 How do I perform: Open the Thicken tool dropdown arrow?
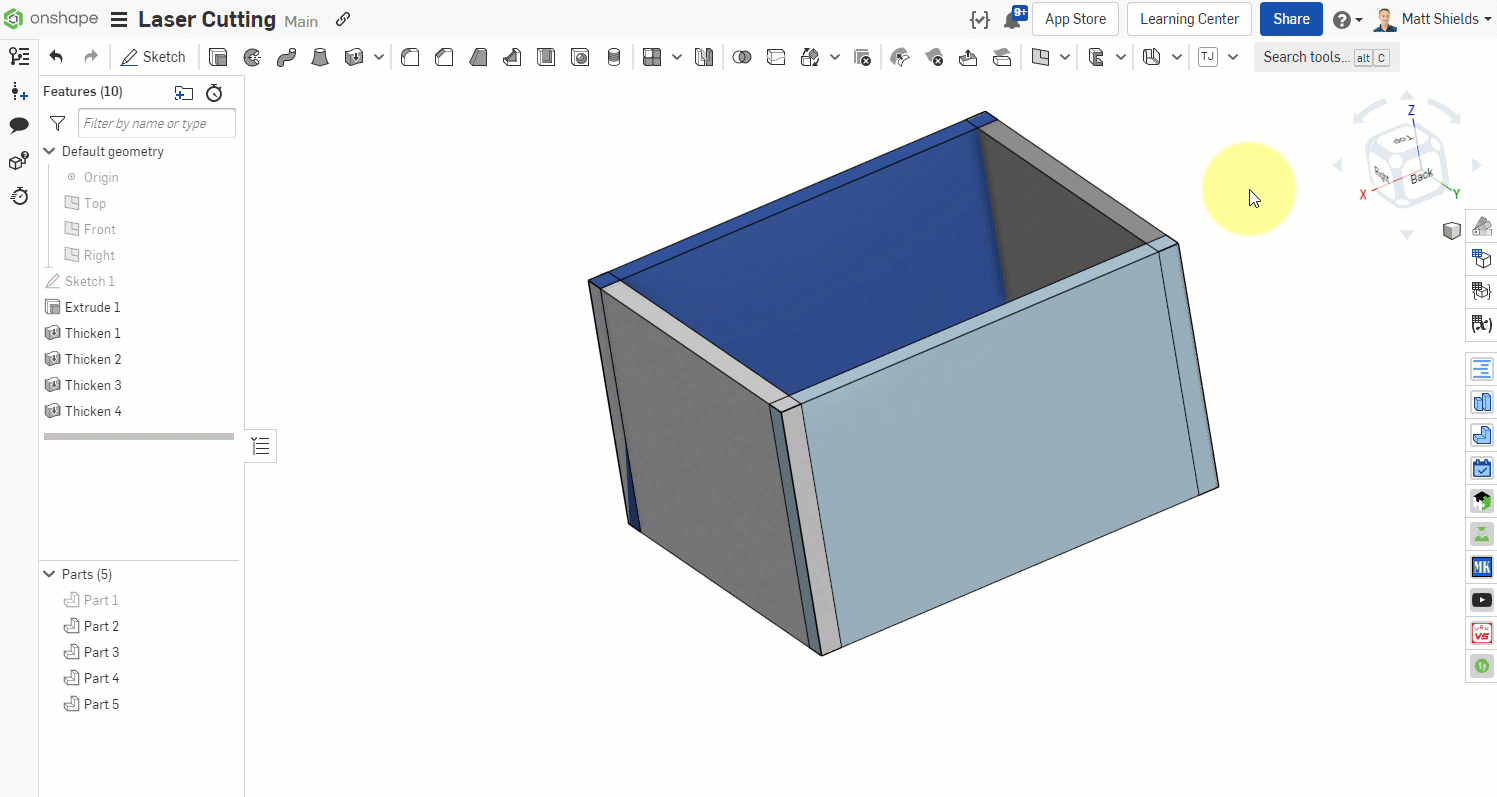pos(378,57)
